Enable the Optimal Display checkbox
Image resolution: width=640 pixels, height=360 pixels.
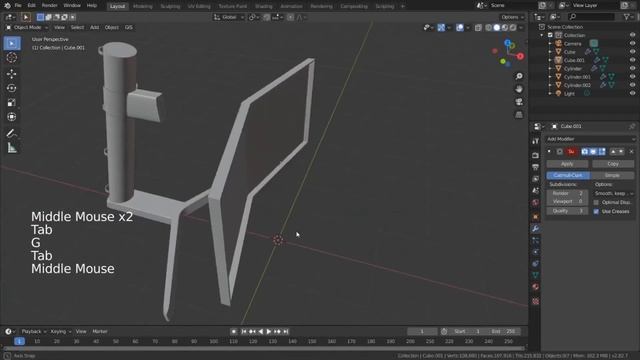tap(596, 202)
